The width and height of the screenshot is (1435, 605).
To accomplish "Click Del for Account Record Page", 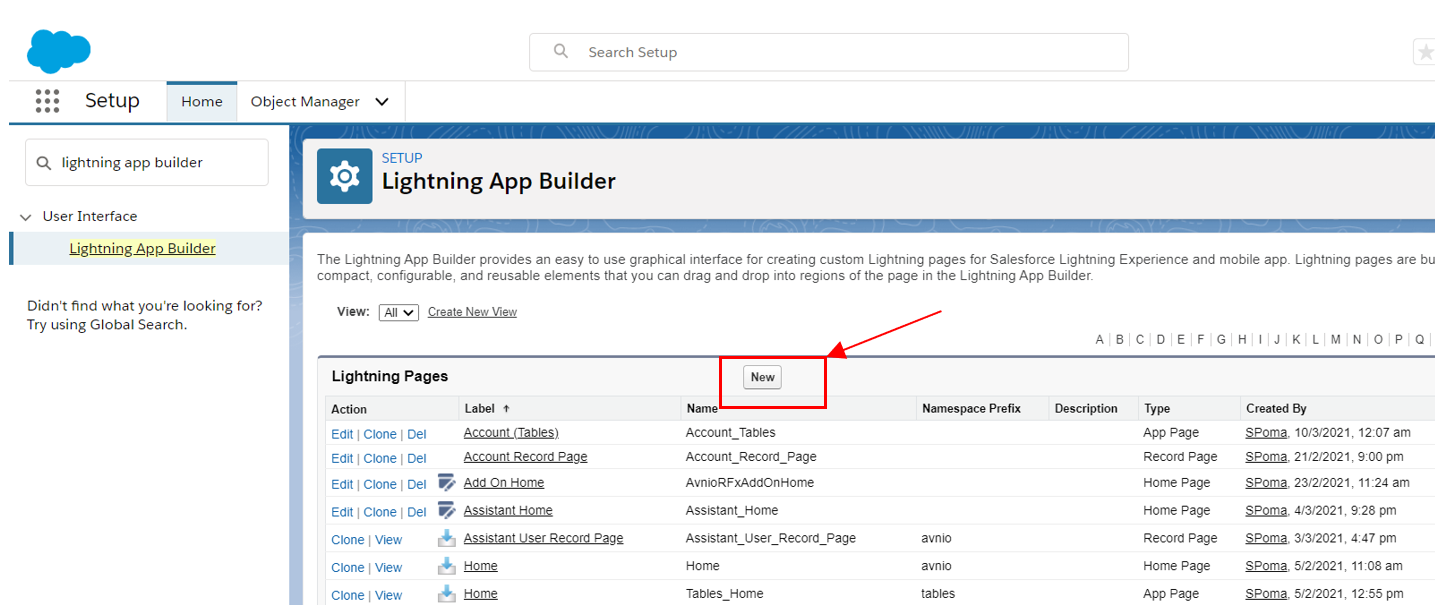I will [x=417, y=457].
